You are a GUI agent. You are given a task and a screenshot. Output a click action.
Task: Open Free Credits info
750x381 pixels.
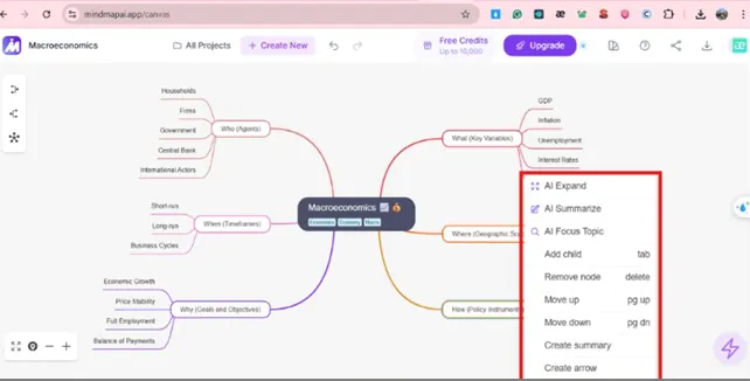(456, 46)
